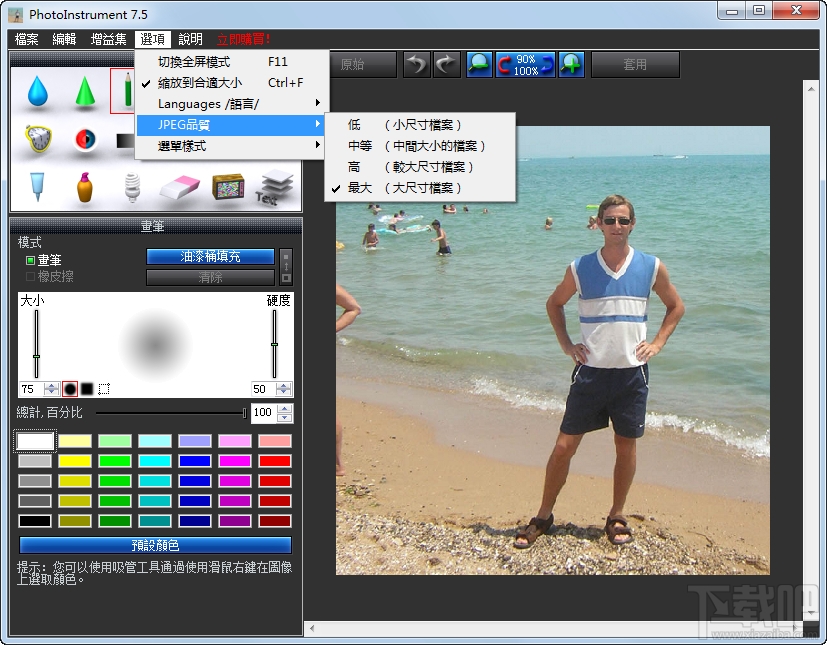Select the green cone tool
Screen dimensions: 827x645
(84, 88)
